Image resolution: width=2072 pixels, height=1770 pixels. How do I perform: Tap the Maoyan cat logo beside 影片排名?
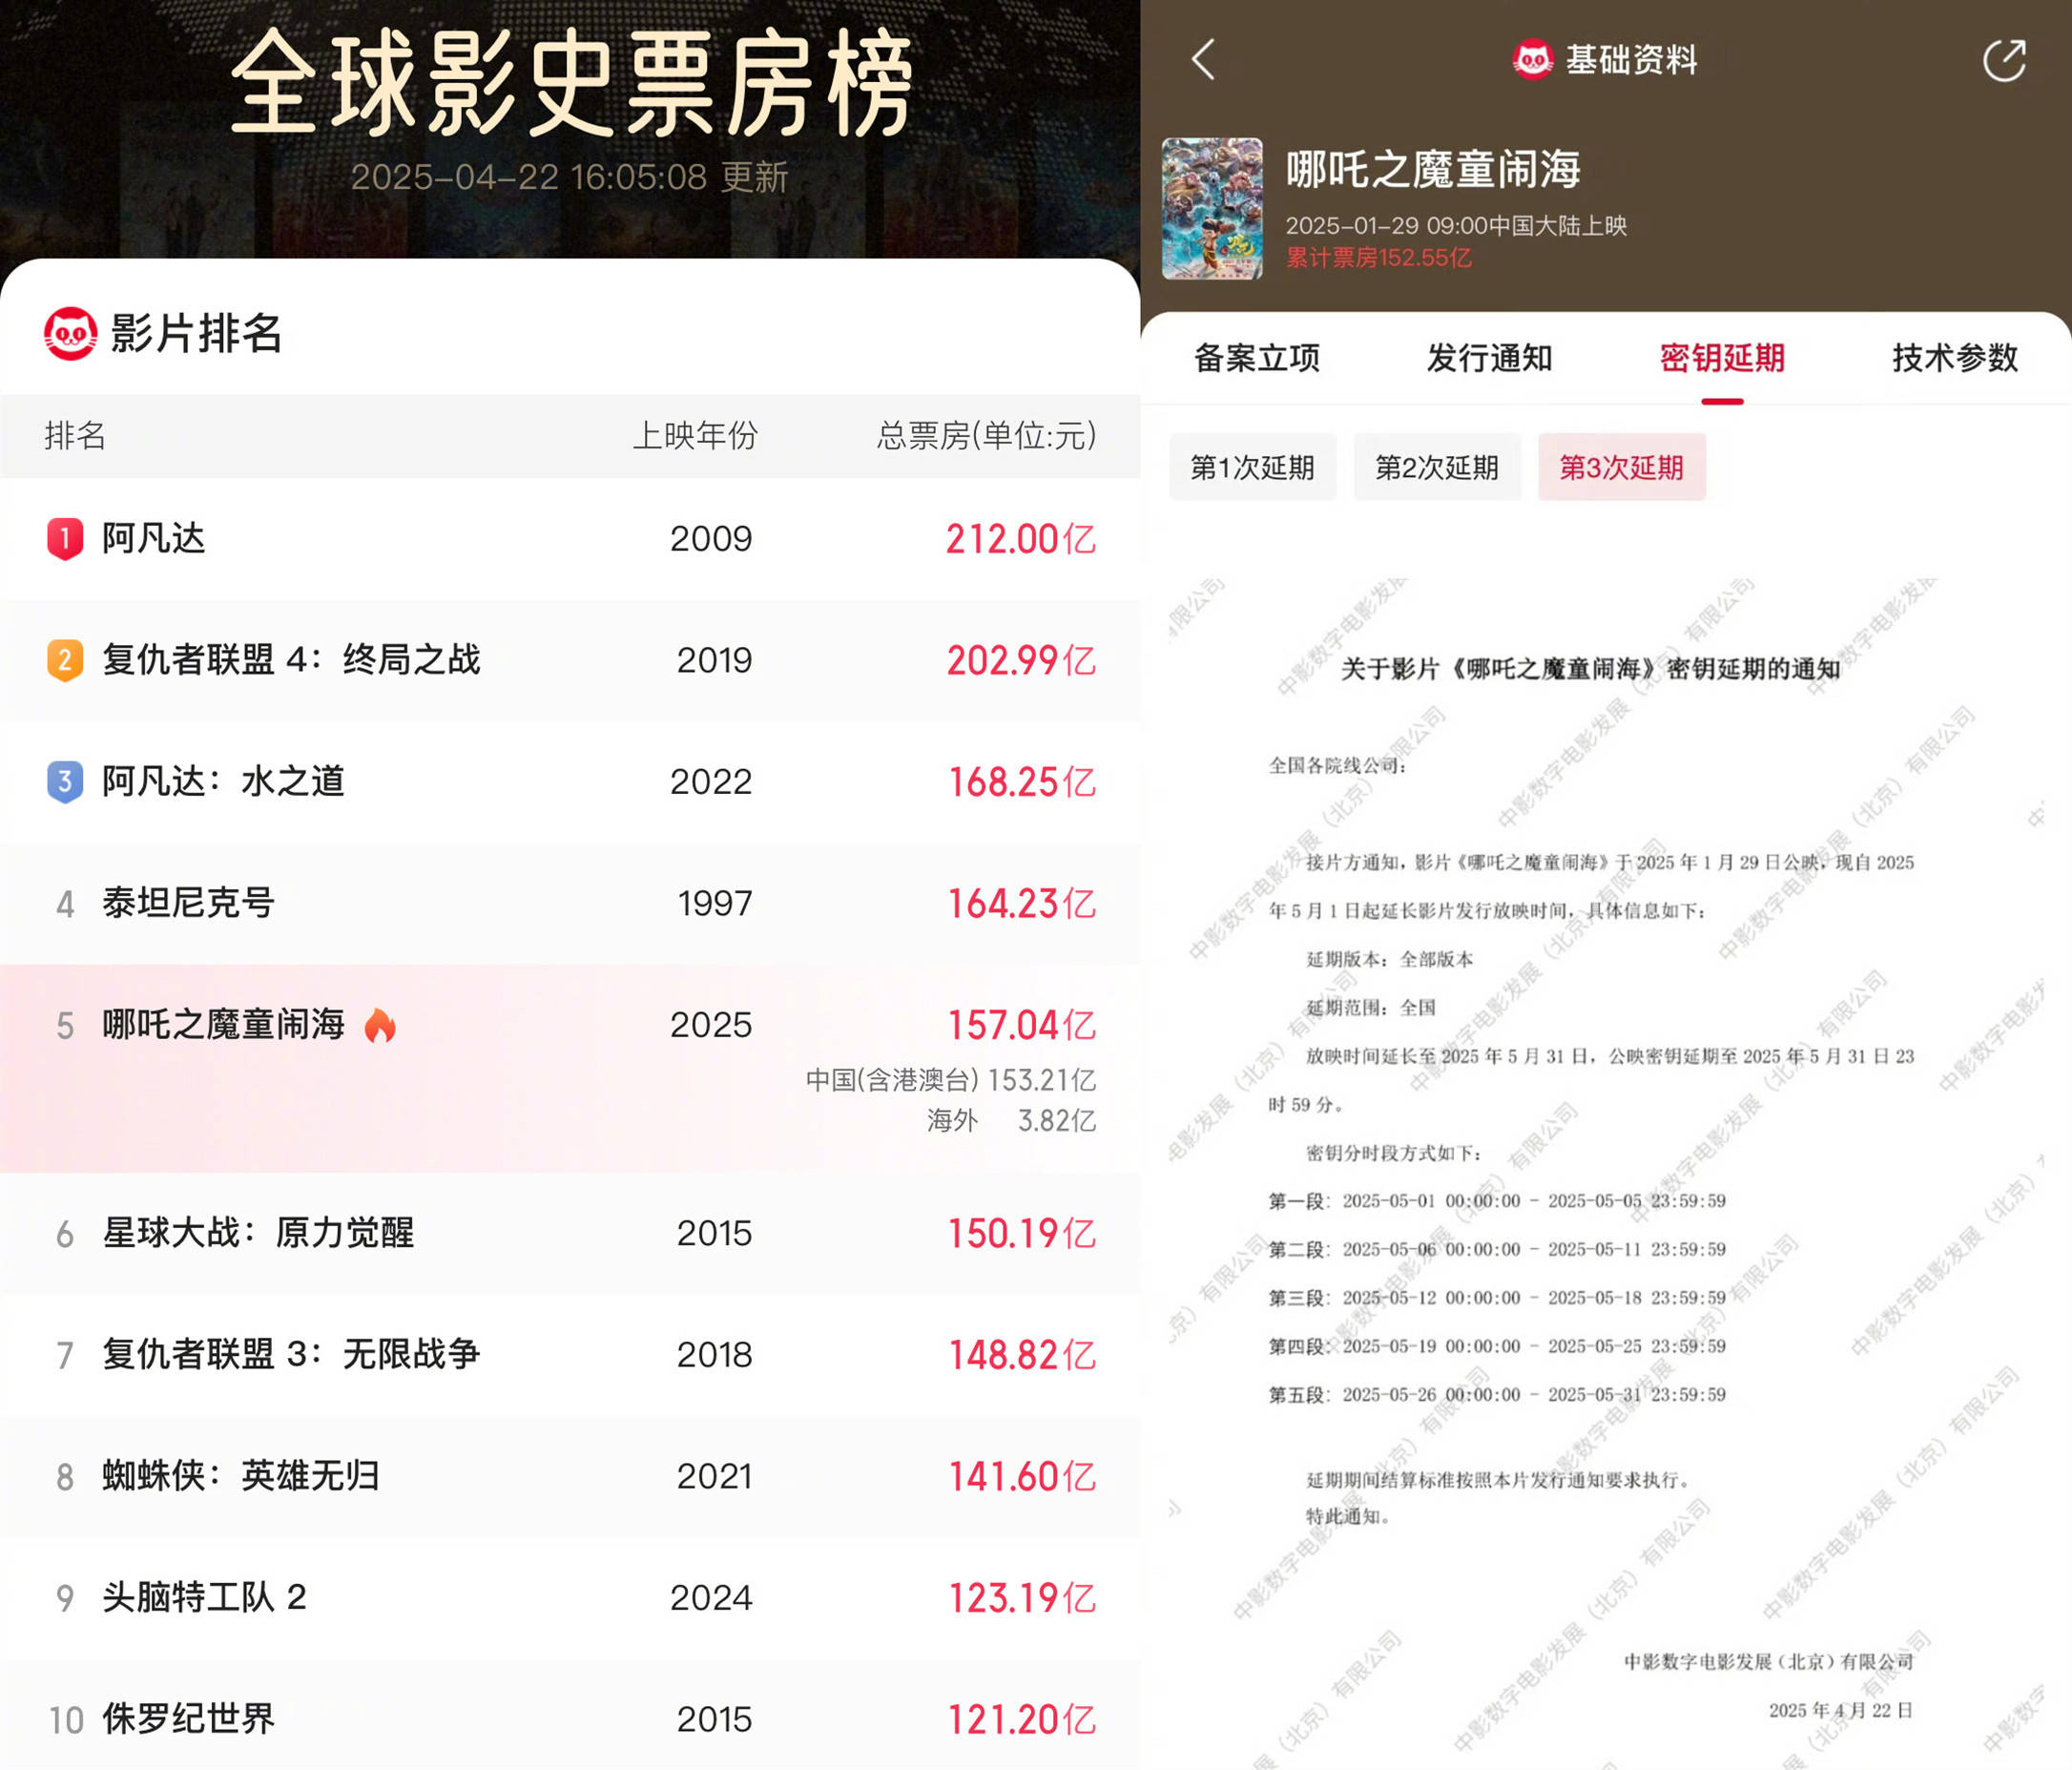pos(70,333)
